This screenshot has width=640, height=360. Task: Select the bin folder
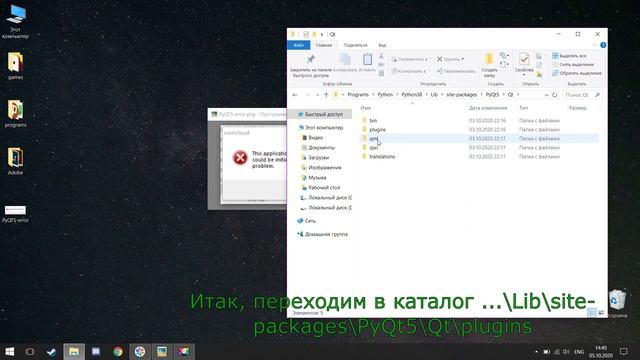[x=373, y=120]
